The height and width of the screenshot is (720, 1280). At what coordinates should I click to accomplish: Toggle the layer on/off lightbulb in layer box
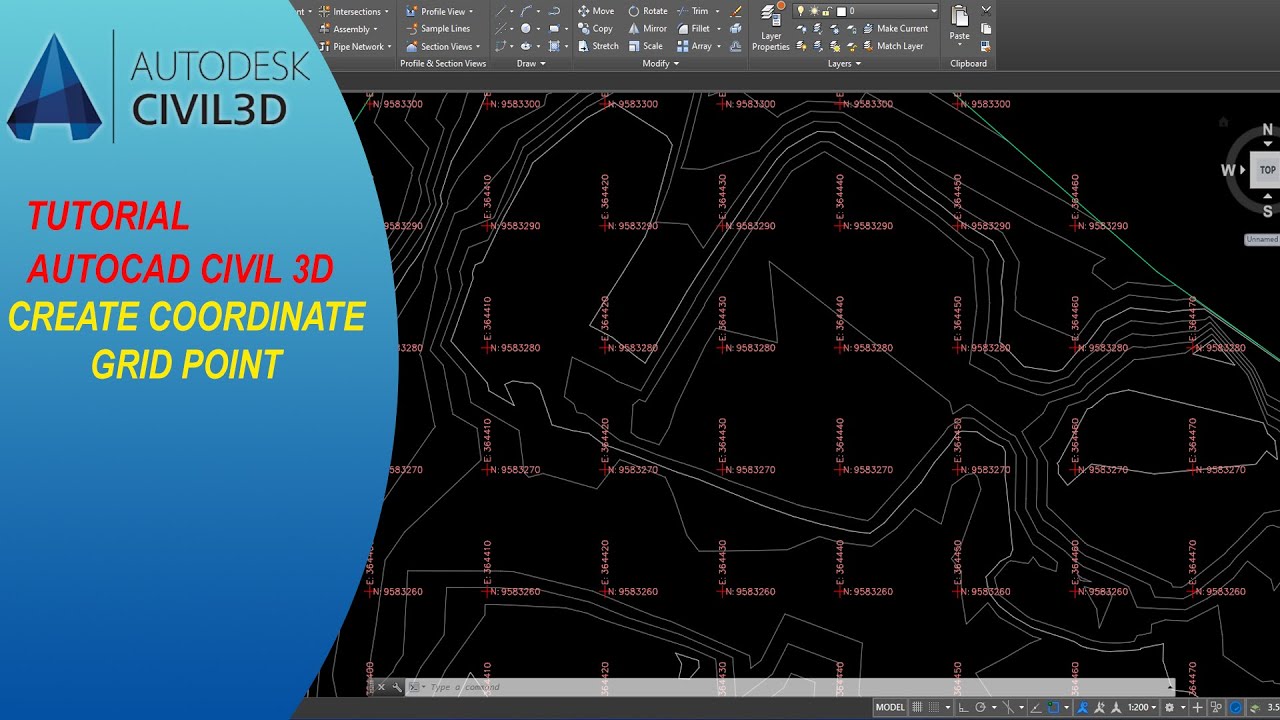(800, 11)
